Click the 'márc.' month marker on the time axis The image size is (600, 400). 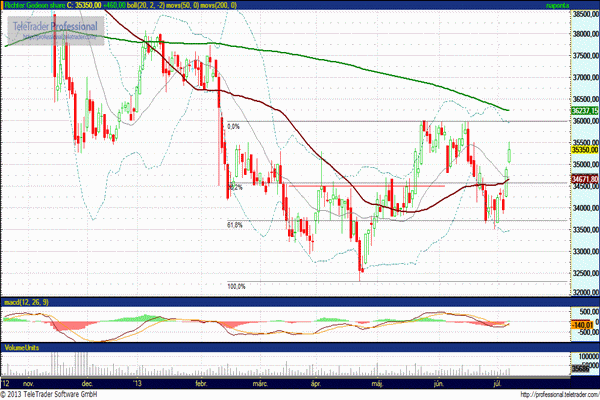pos(262,382)
